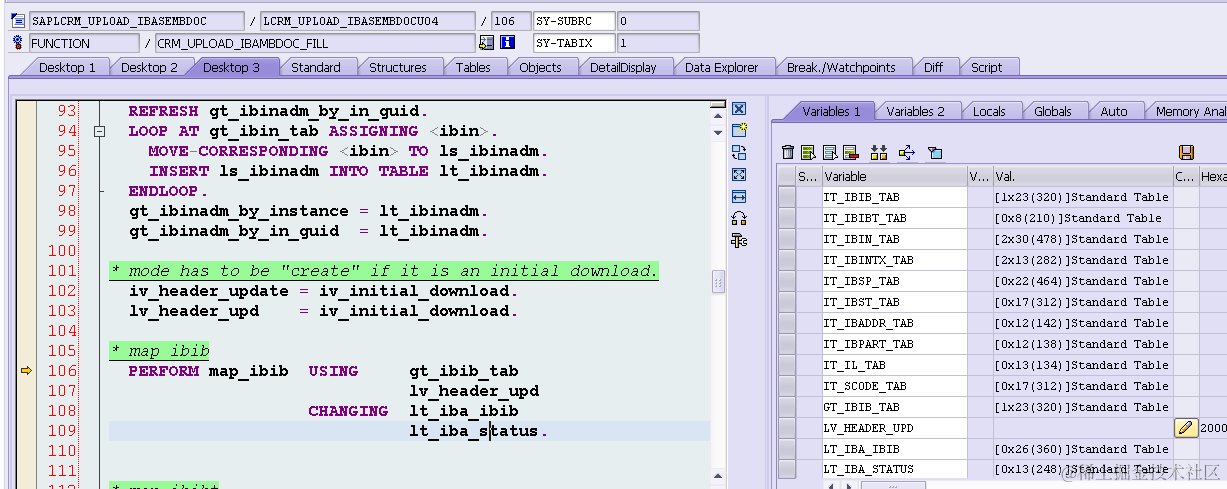The image size is (1227, 489).
Task: Click the yellow boxes with arrows icon
Action: coord(879,152)
